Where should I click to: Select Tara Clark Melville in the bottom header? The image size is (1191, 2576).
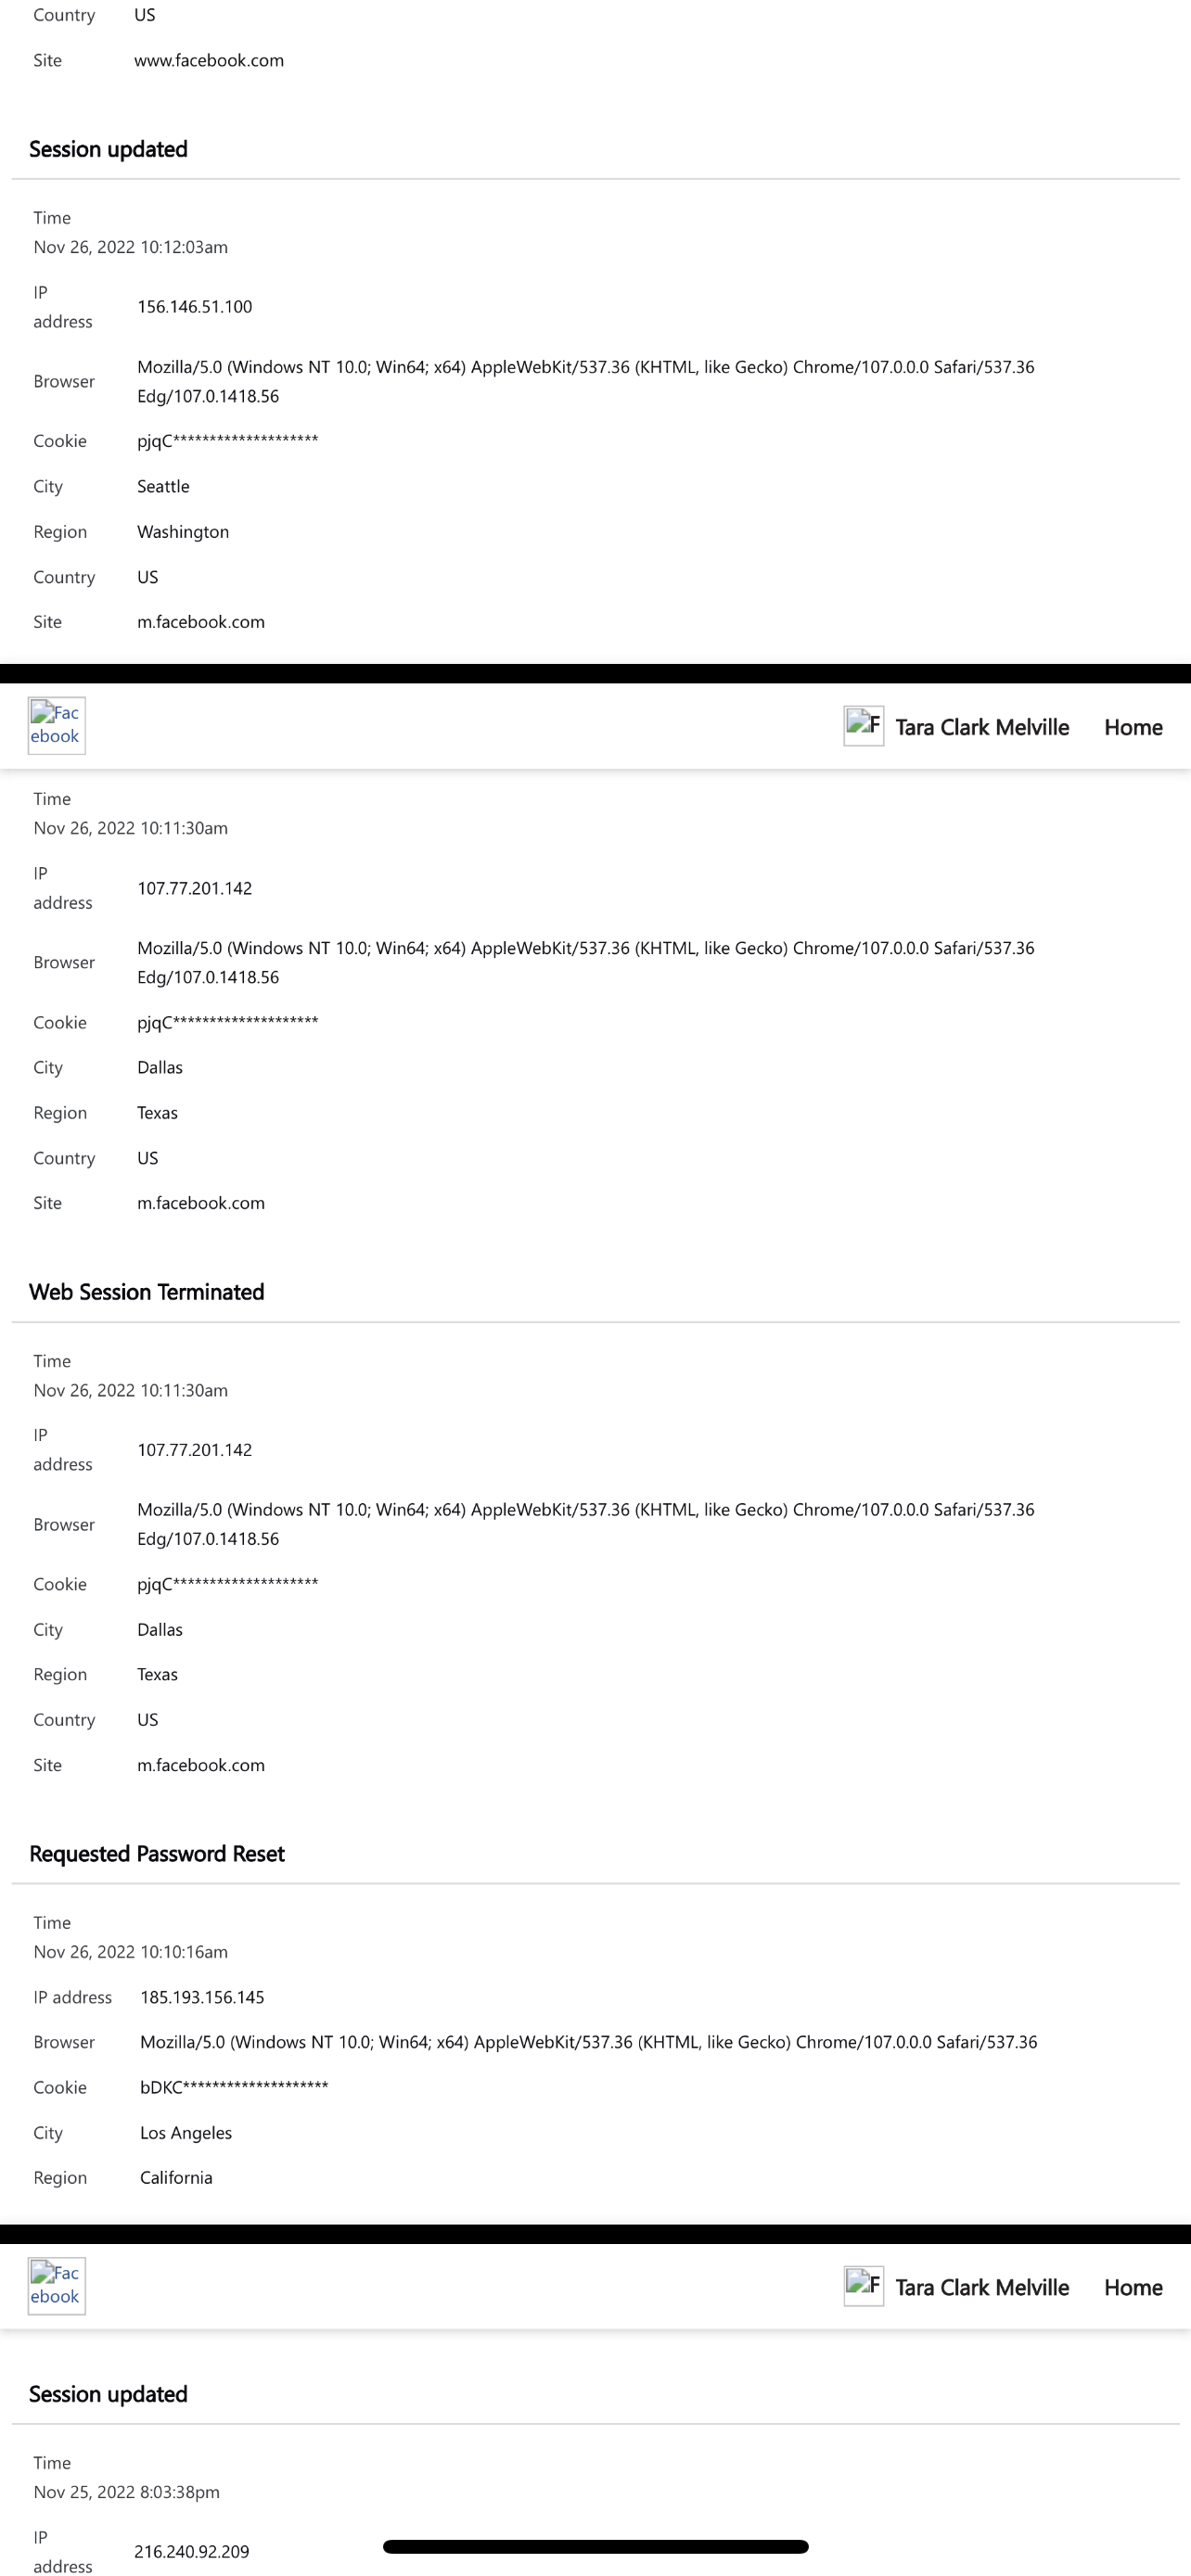click(982, 2287)
